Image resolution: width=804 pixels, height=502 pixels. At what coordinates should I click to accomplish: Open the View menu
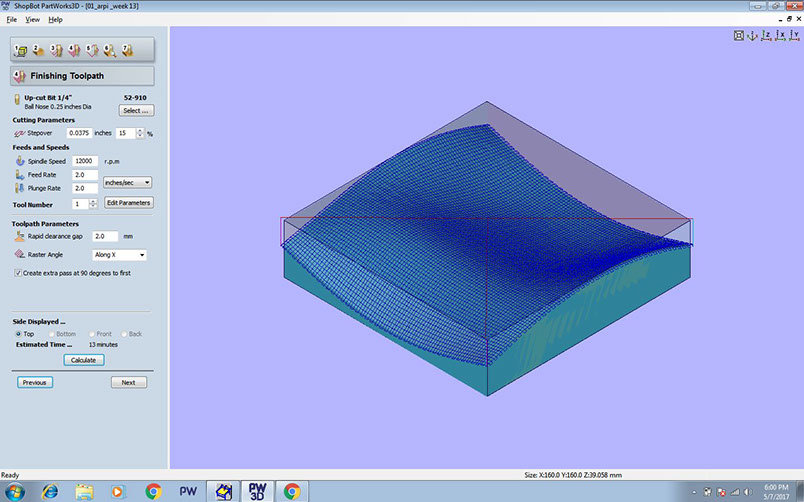32,19
